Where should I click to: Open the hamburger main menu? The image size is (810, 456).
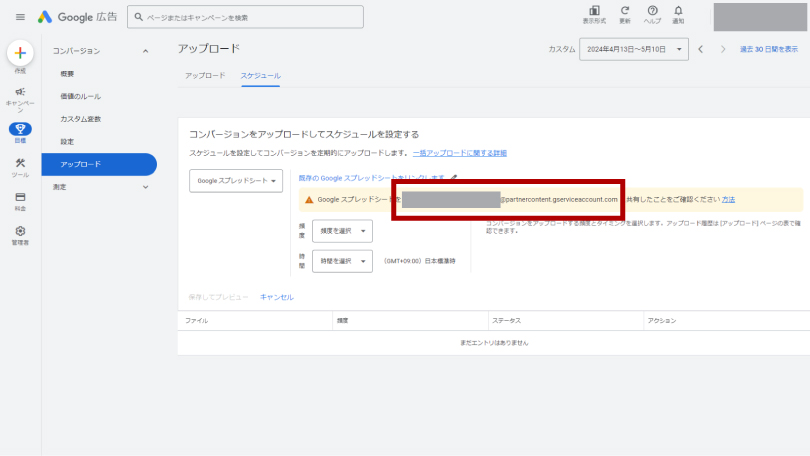pyautogui.click(x=20, y=17)
